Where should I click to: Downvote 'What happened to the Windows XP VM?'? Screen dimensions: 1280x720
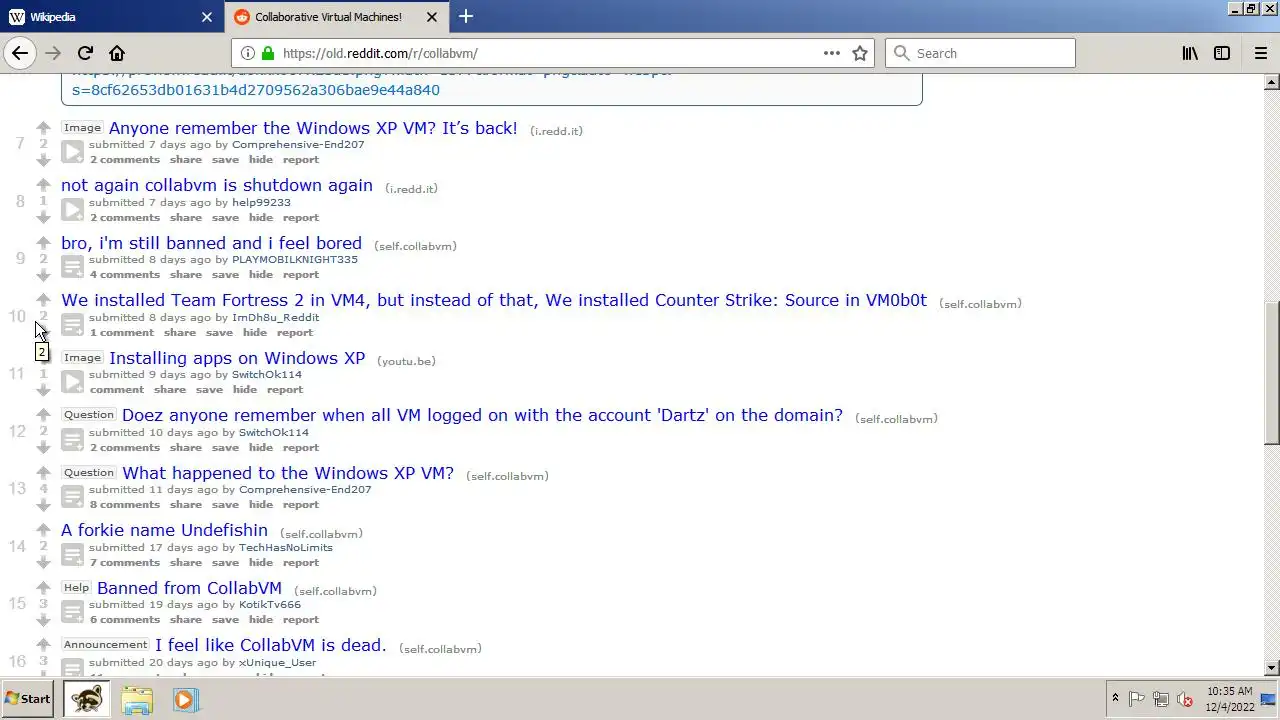(43, 505)
